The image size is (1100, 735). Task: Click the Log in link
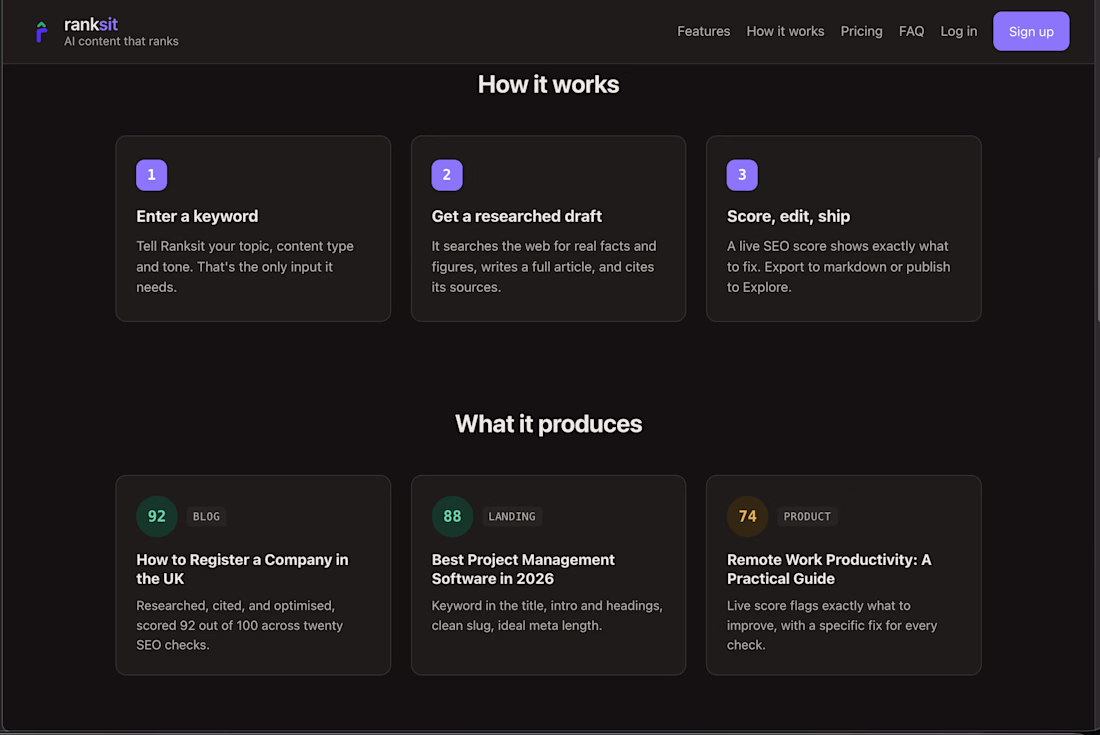pos(958,32)
